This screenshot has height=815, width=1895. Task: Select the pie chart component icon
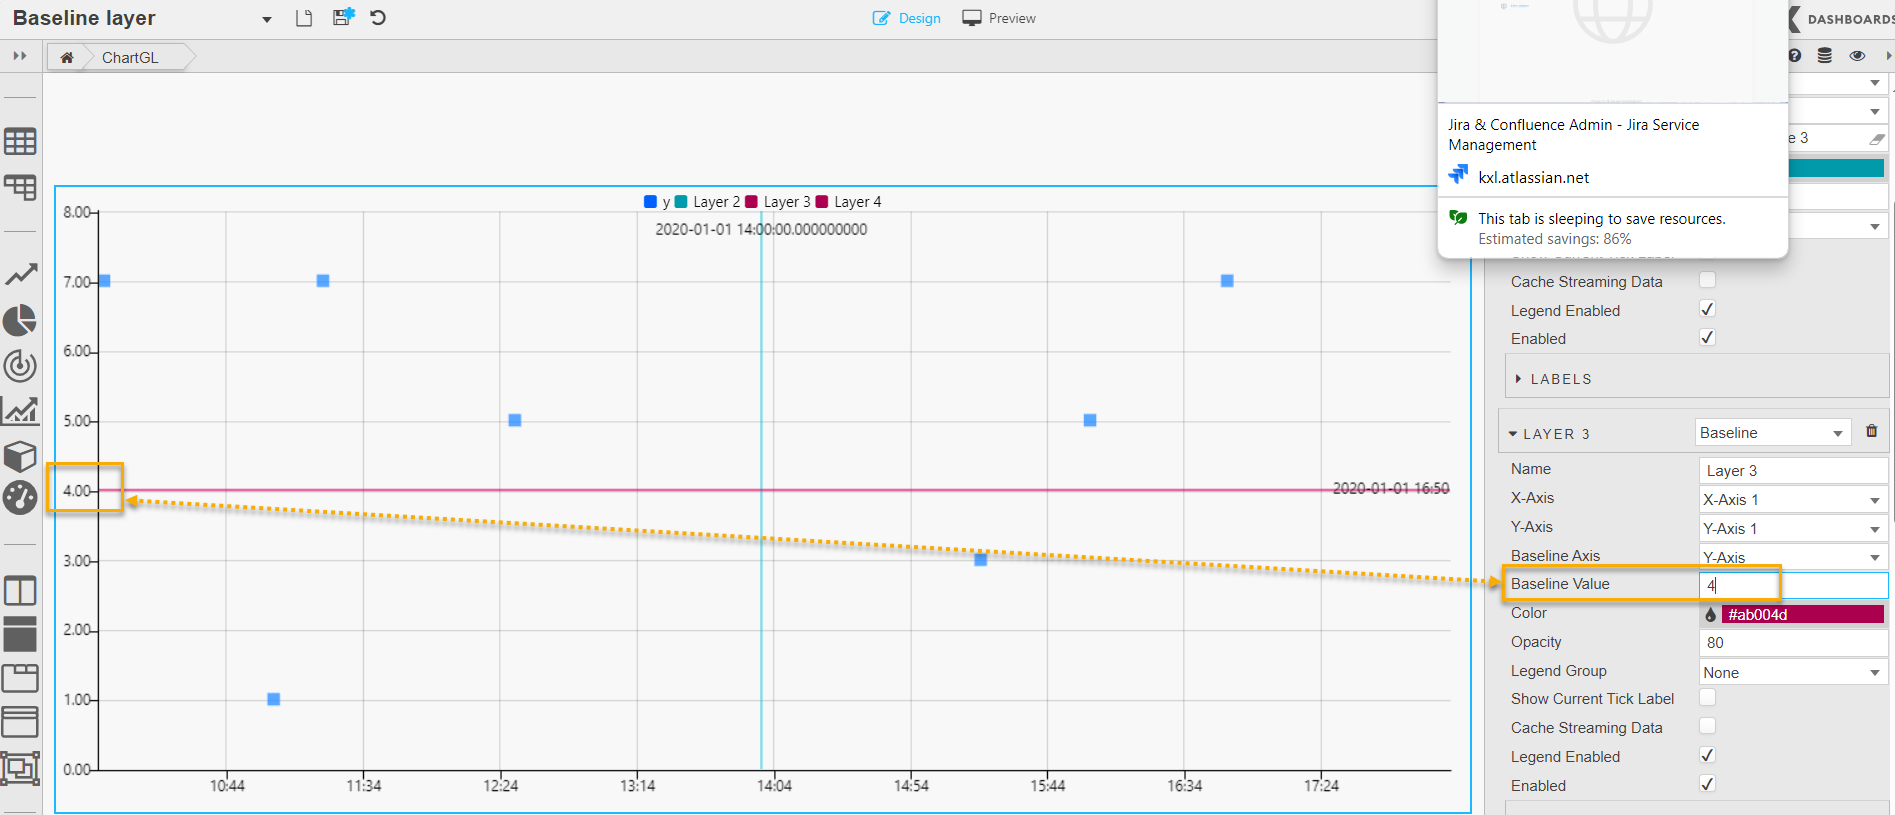[x=20, y=321]
